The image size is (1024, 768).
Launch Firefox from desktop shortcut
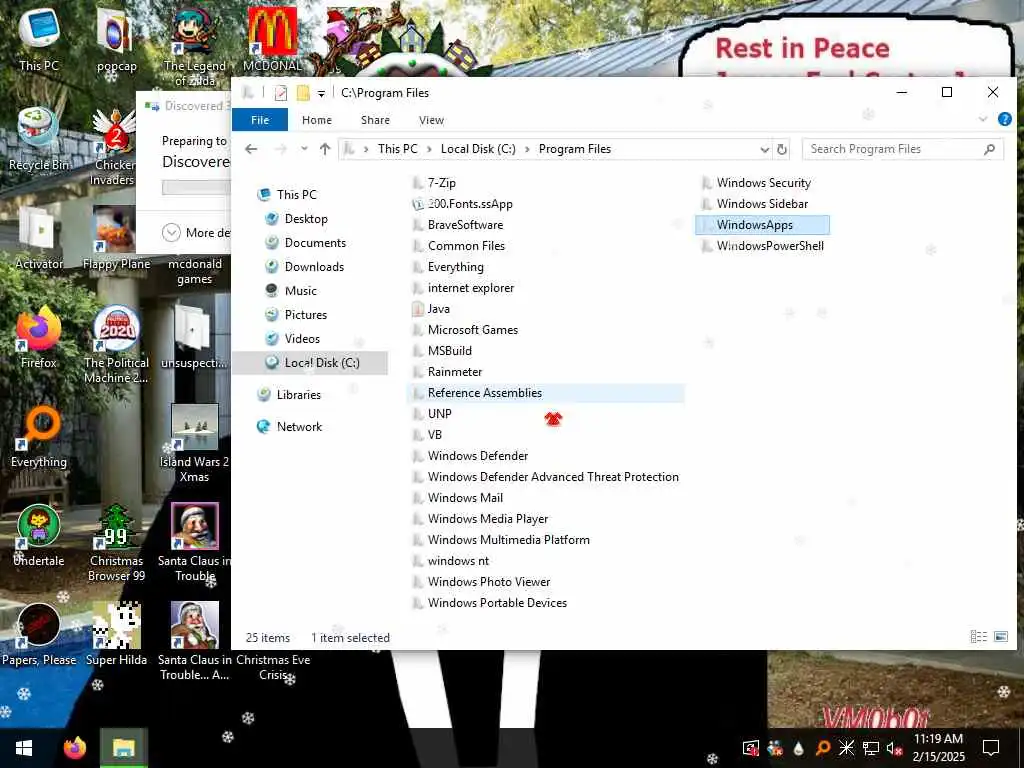pos(39,337)
